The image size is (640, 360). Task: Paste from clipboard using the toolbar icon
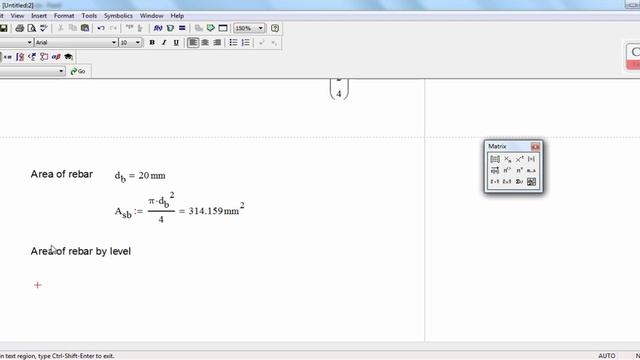point(85,28)
